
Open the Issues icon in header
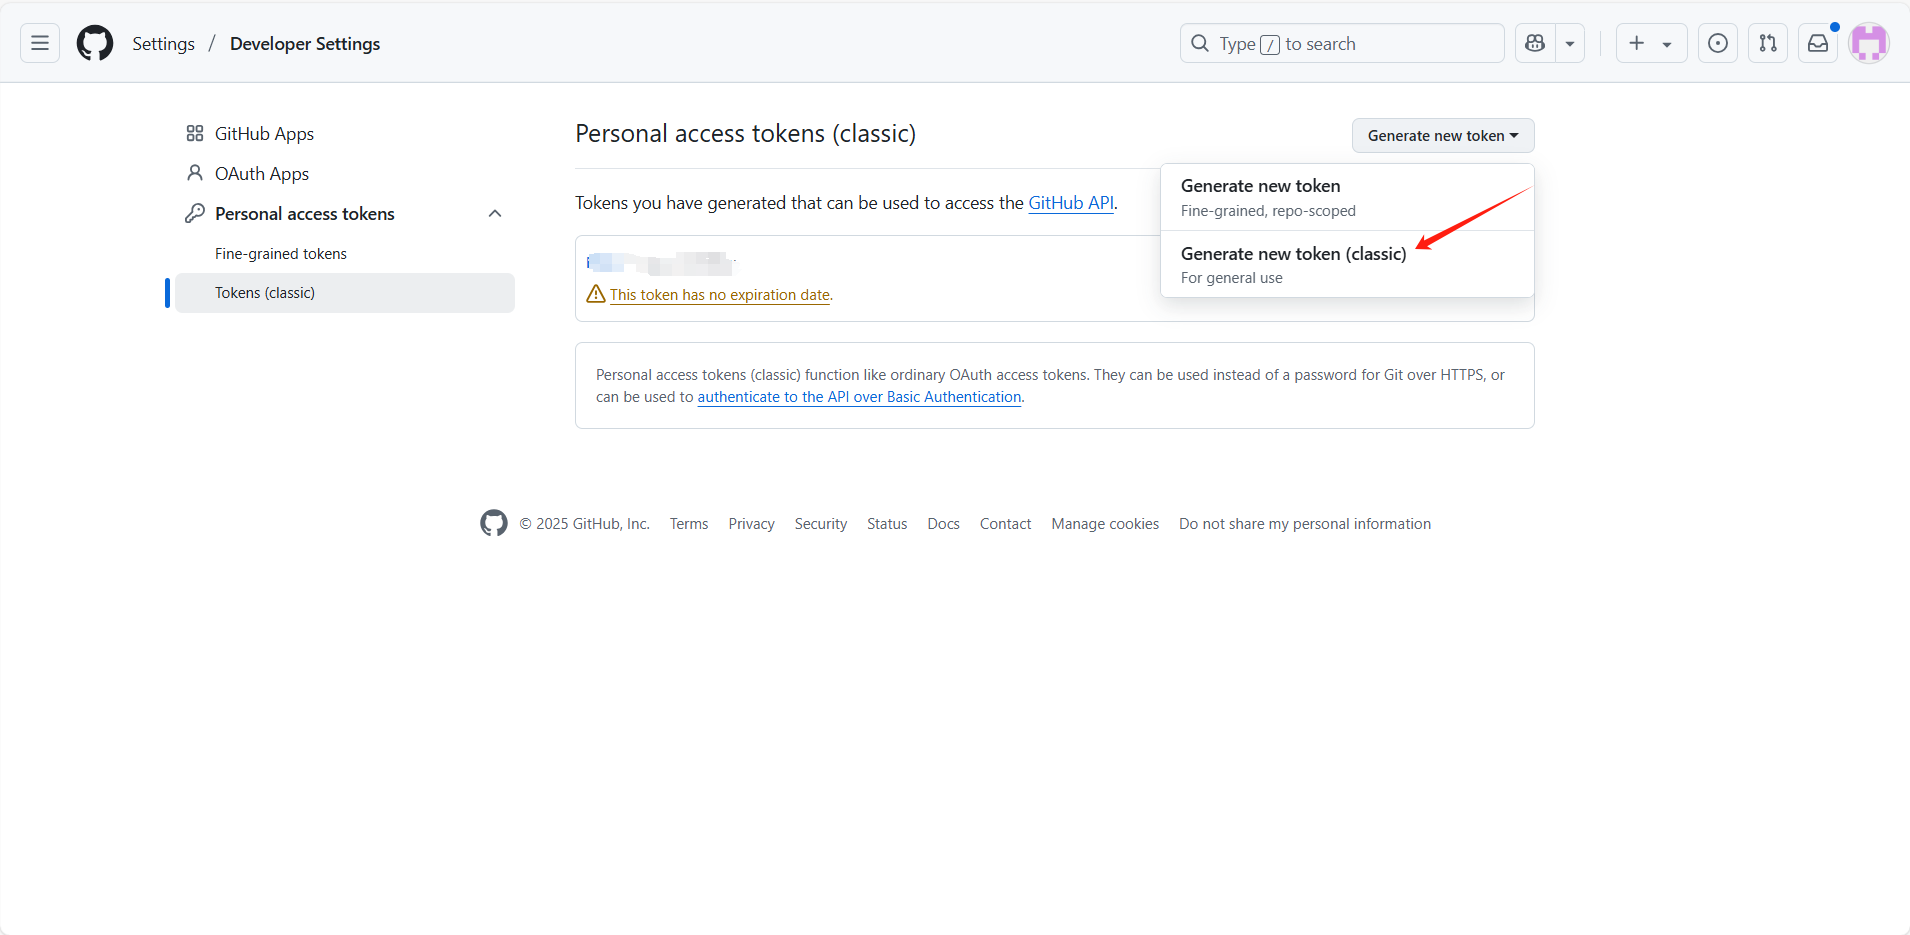pyautogui.click(x=1717, y=43)
